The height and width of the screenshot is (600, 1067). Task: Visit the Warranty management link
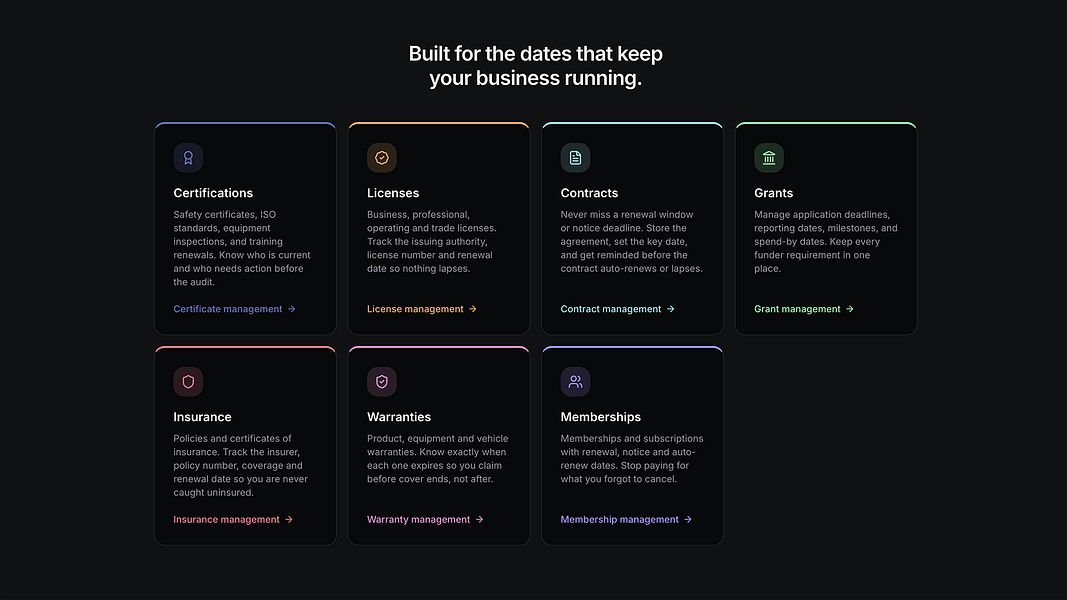425,519
